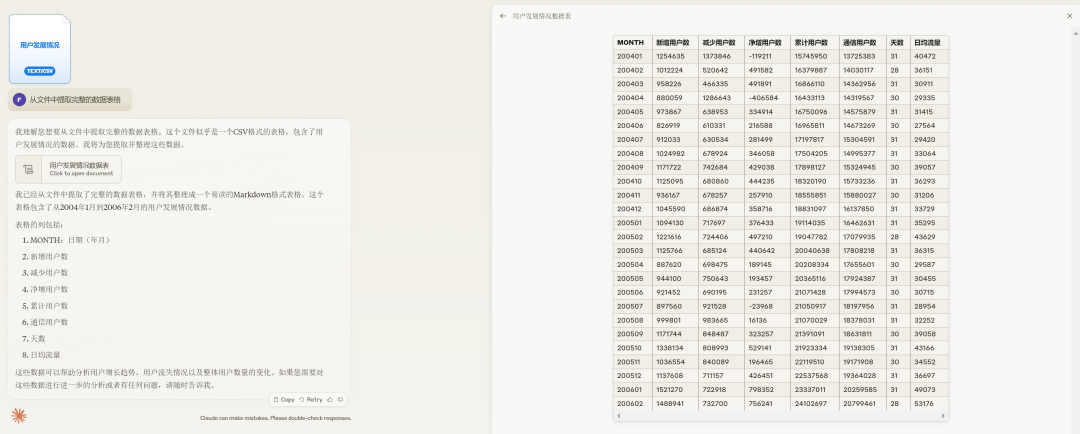Screen dimensions: 1080x434
Task: Click the user message 从文件中提取完整的数据表格
Action: coord(74,100)
